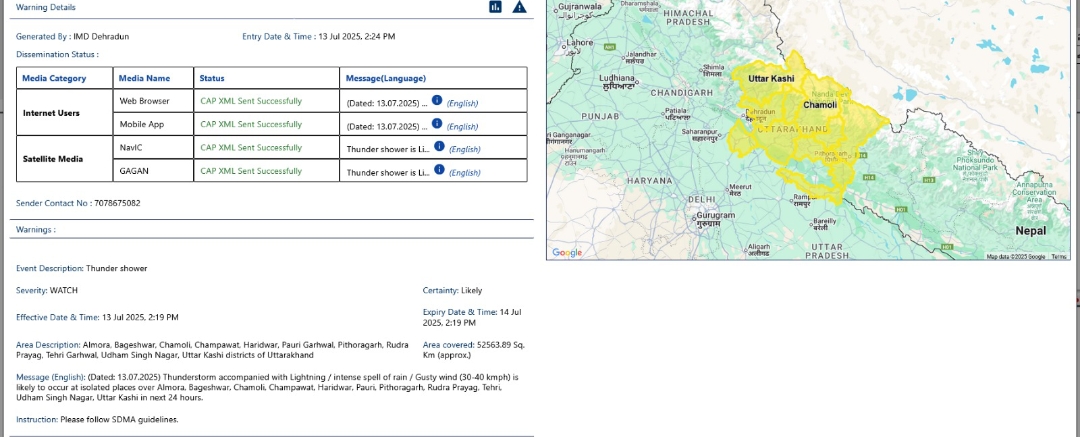Screen dimensions: 1080x437
Task: Click the warning triangle icon in the header
Action: click(519, 7)
